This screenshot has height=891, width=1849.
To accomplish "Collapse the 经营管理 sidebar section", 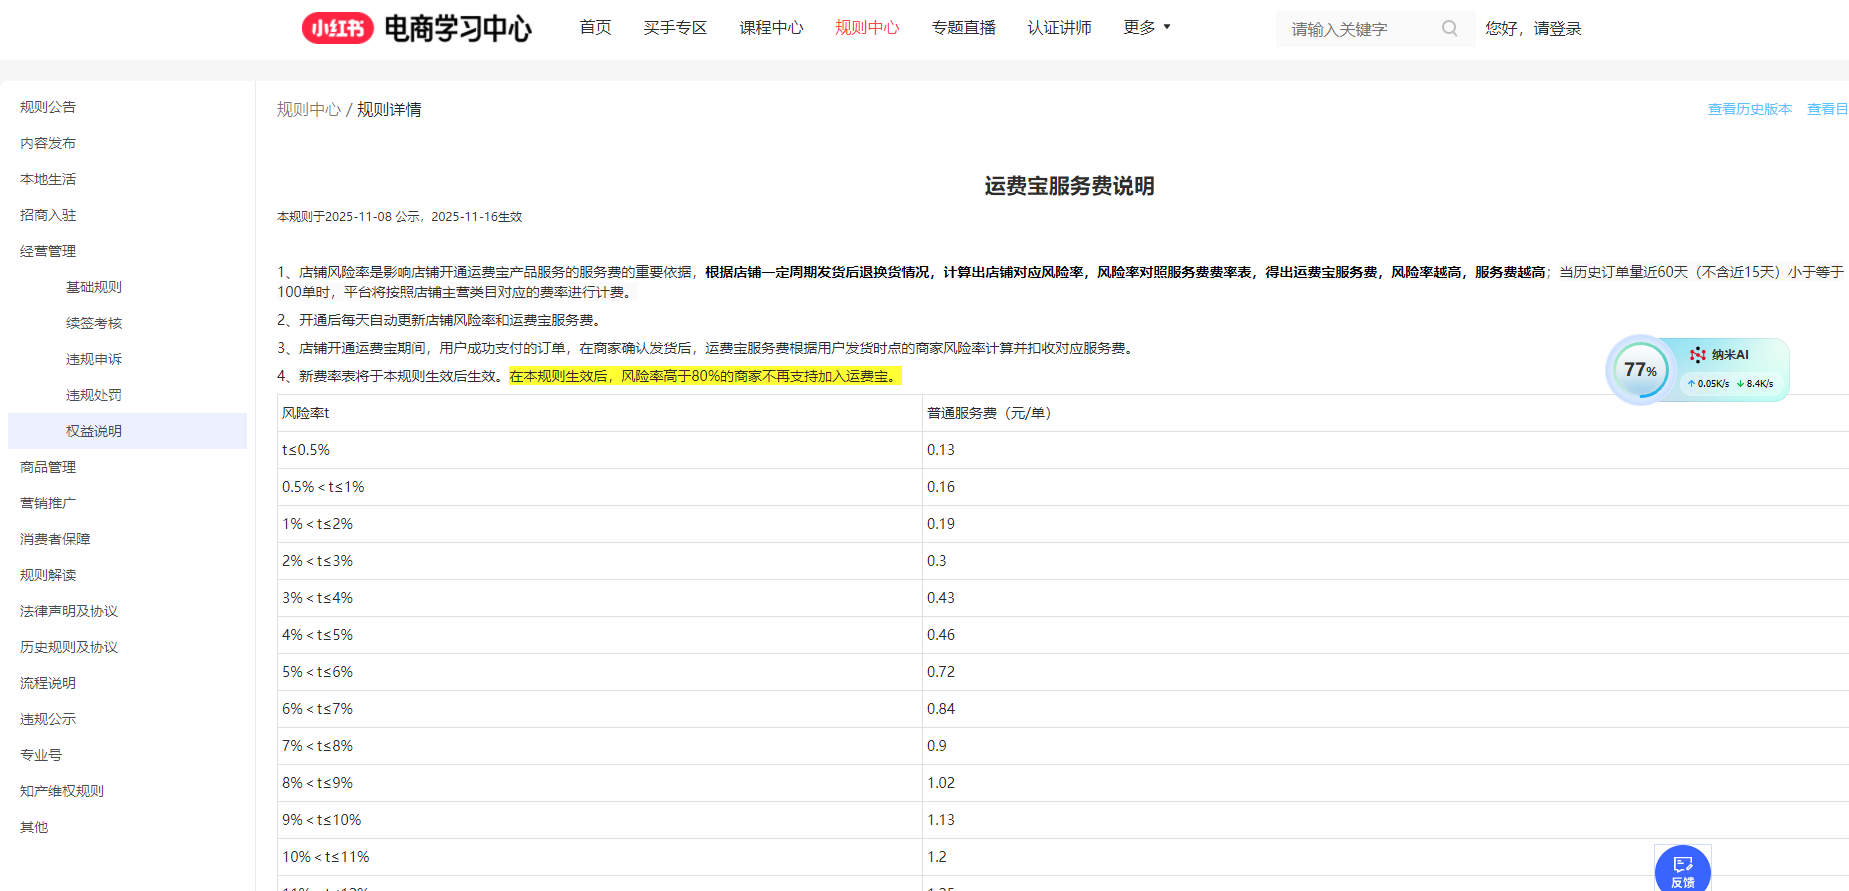I will pyautogui.click(x=48, y=251).
